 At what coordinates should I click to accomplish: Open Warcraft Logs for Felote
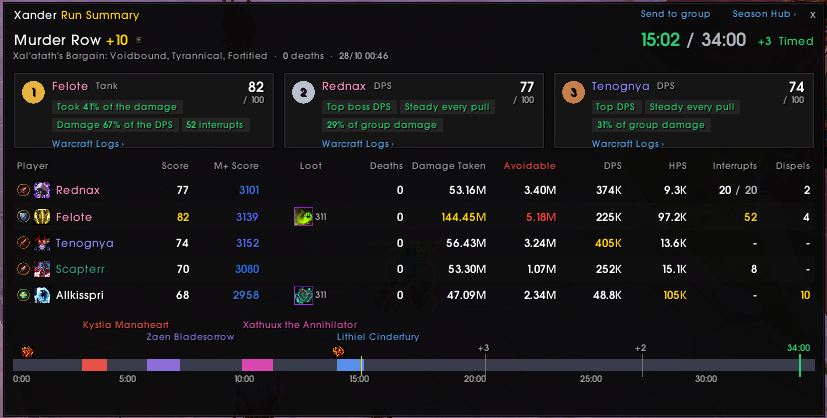pyautogui.click(x=88, y=143)
